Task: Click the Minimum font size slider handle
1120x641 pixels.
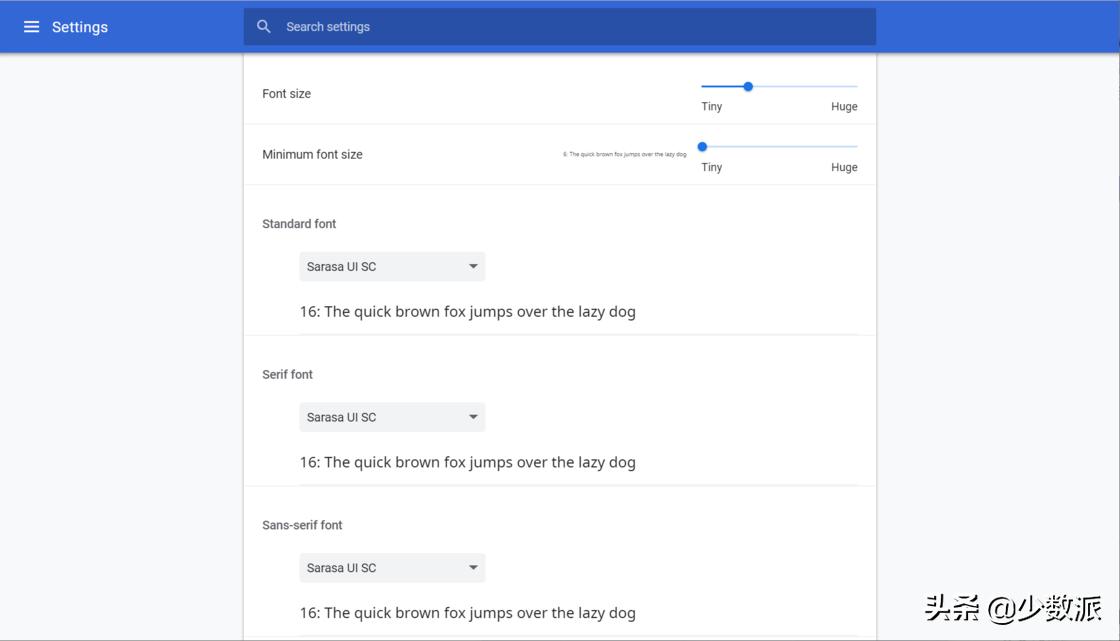Action: 702,147
